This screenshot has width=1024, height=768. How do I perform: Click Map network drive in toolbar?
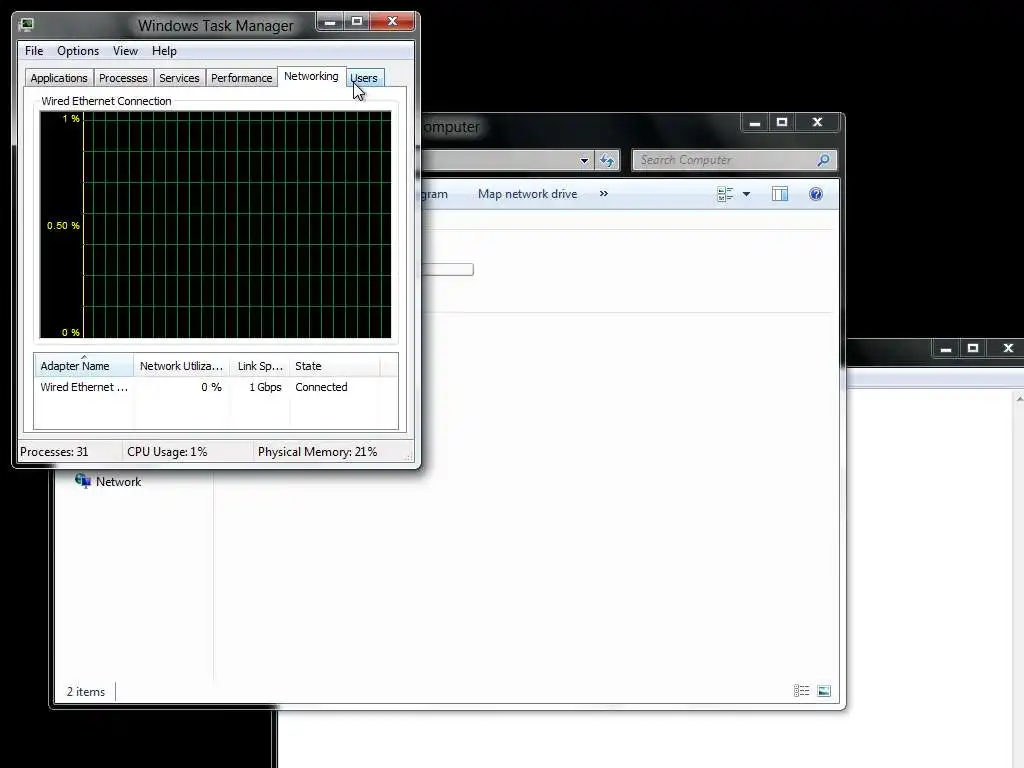tap(528, 194)
